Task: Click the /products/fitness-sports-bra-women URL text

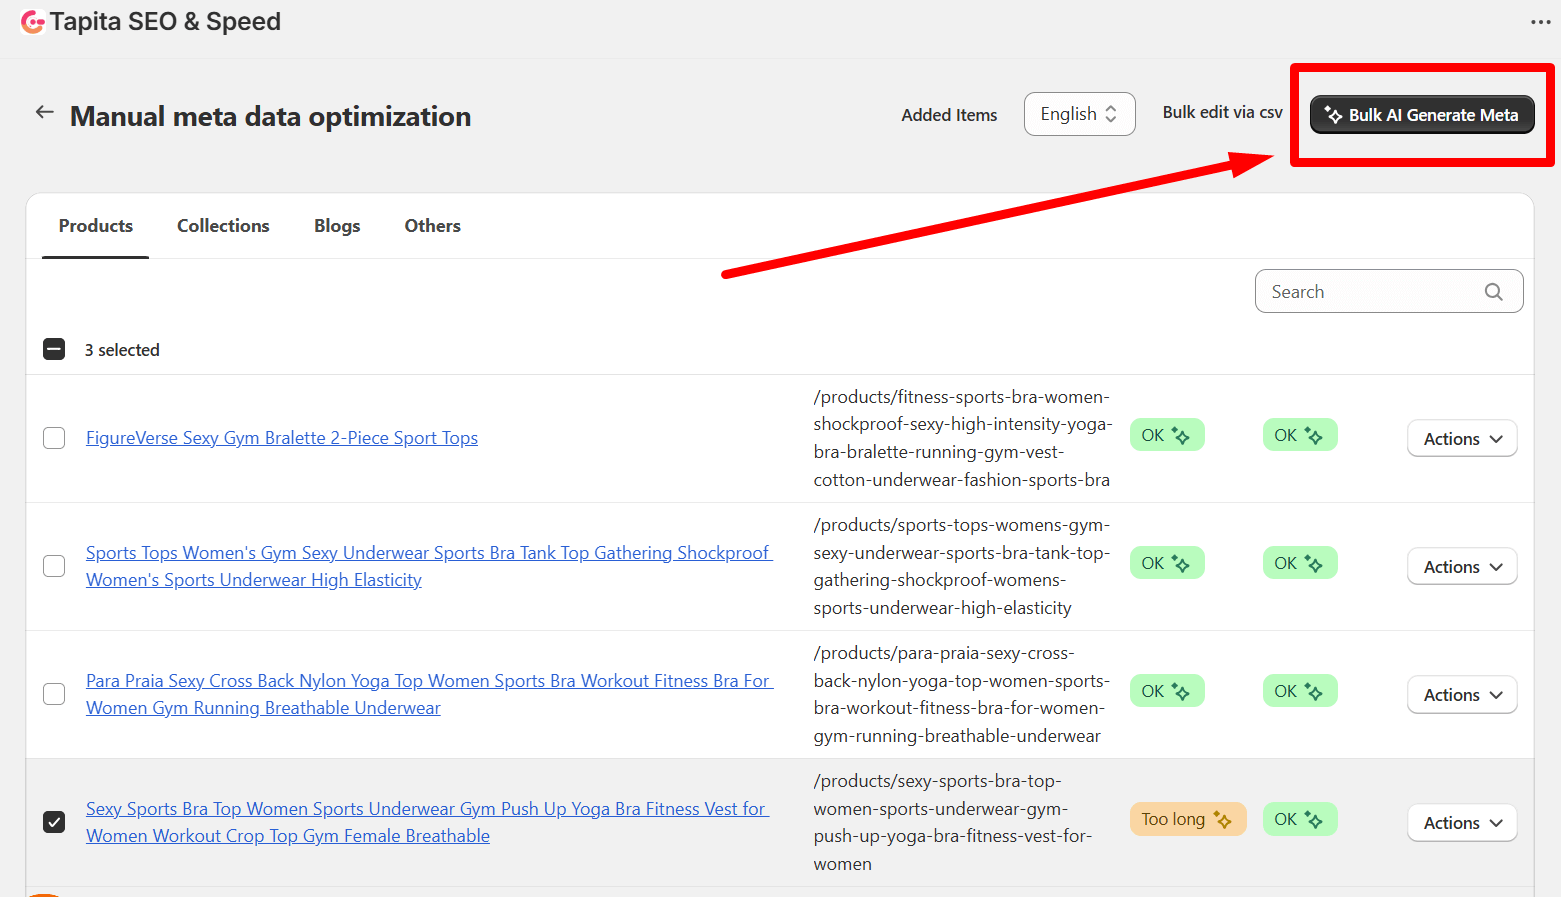Action: click(962, 438)
